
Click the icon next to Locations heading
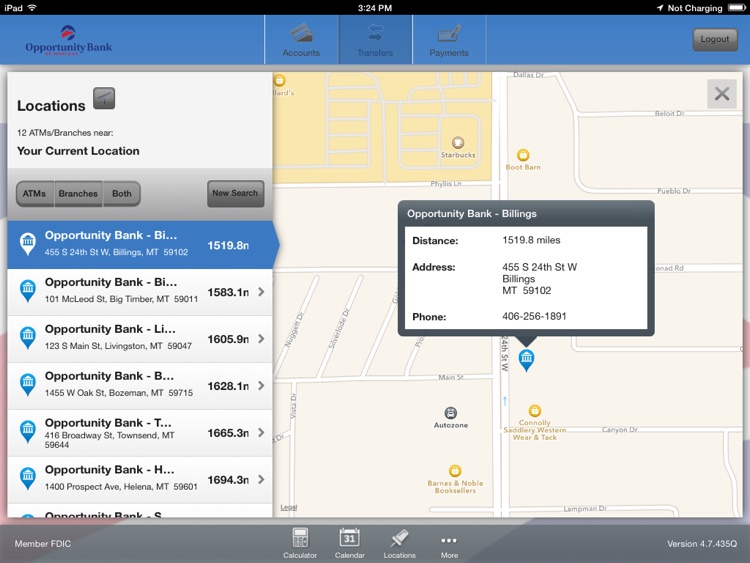click(x=104, y=98)
